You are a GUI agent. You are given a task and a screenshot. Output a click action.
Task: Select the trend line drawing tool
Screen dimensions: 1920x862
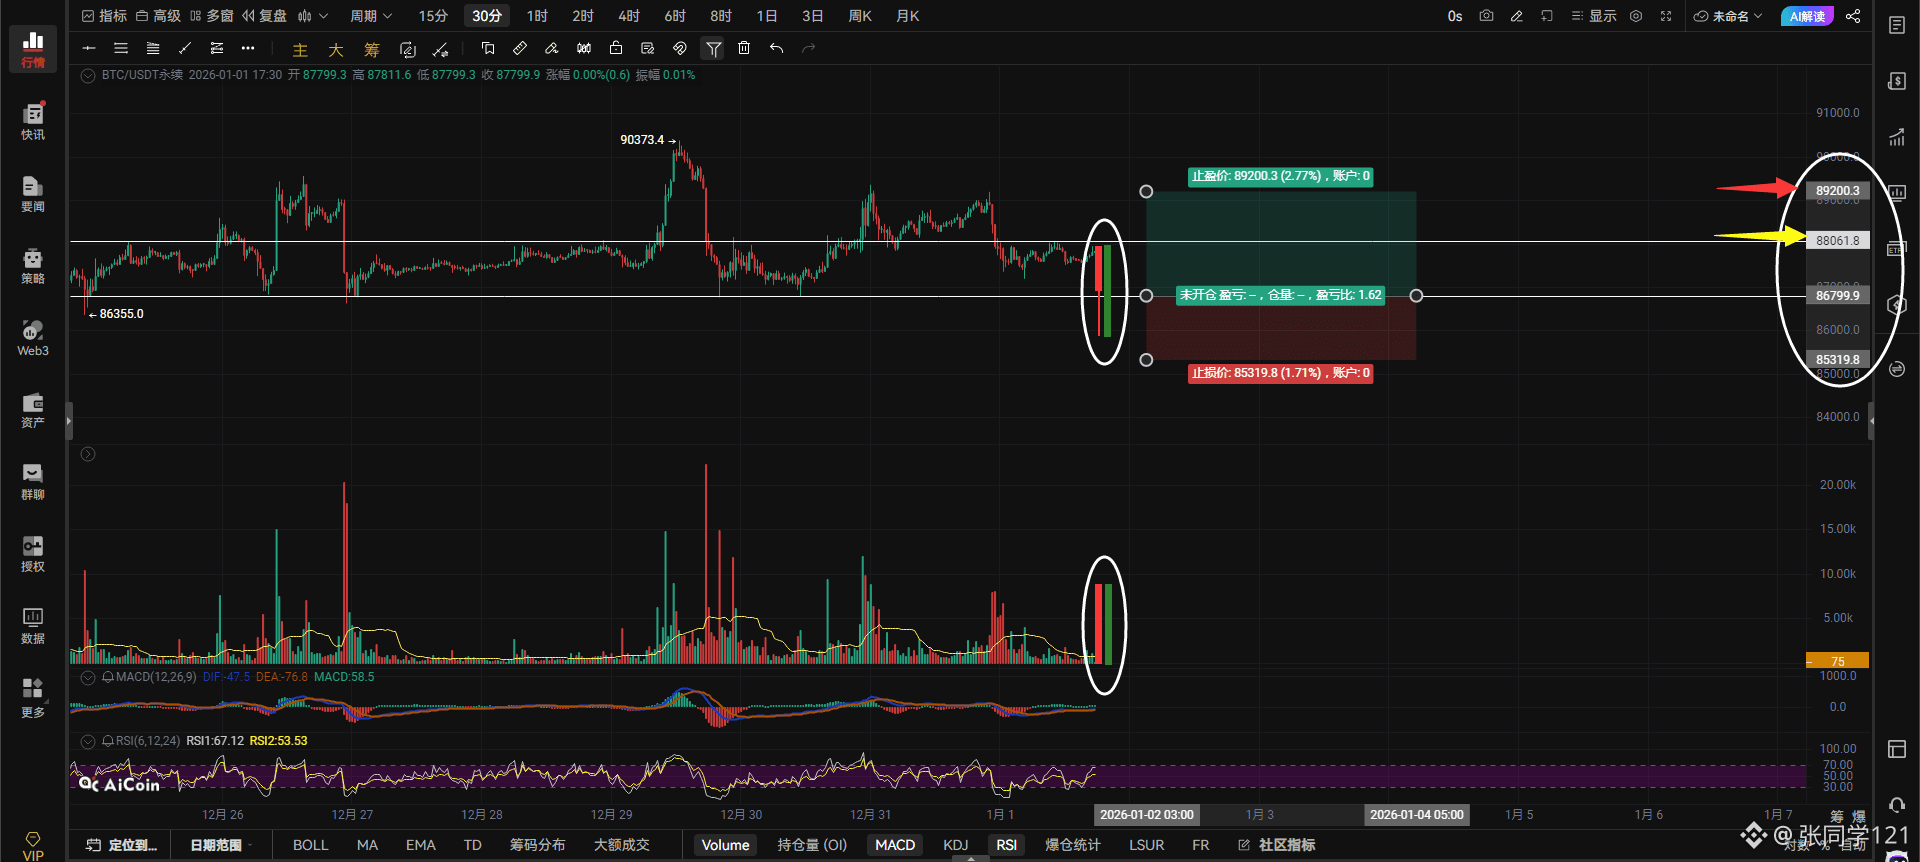(x=185, y=48)
